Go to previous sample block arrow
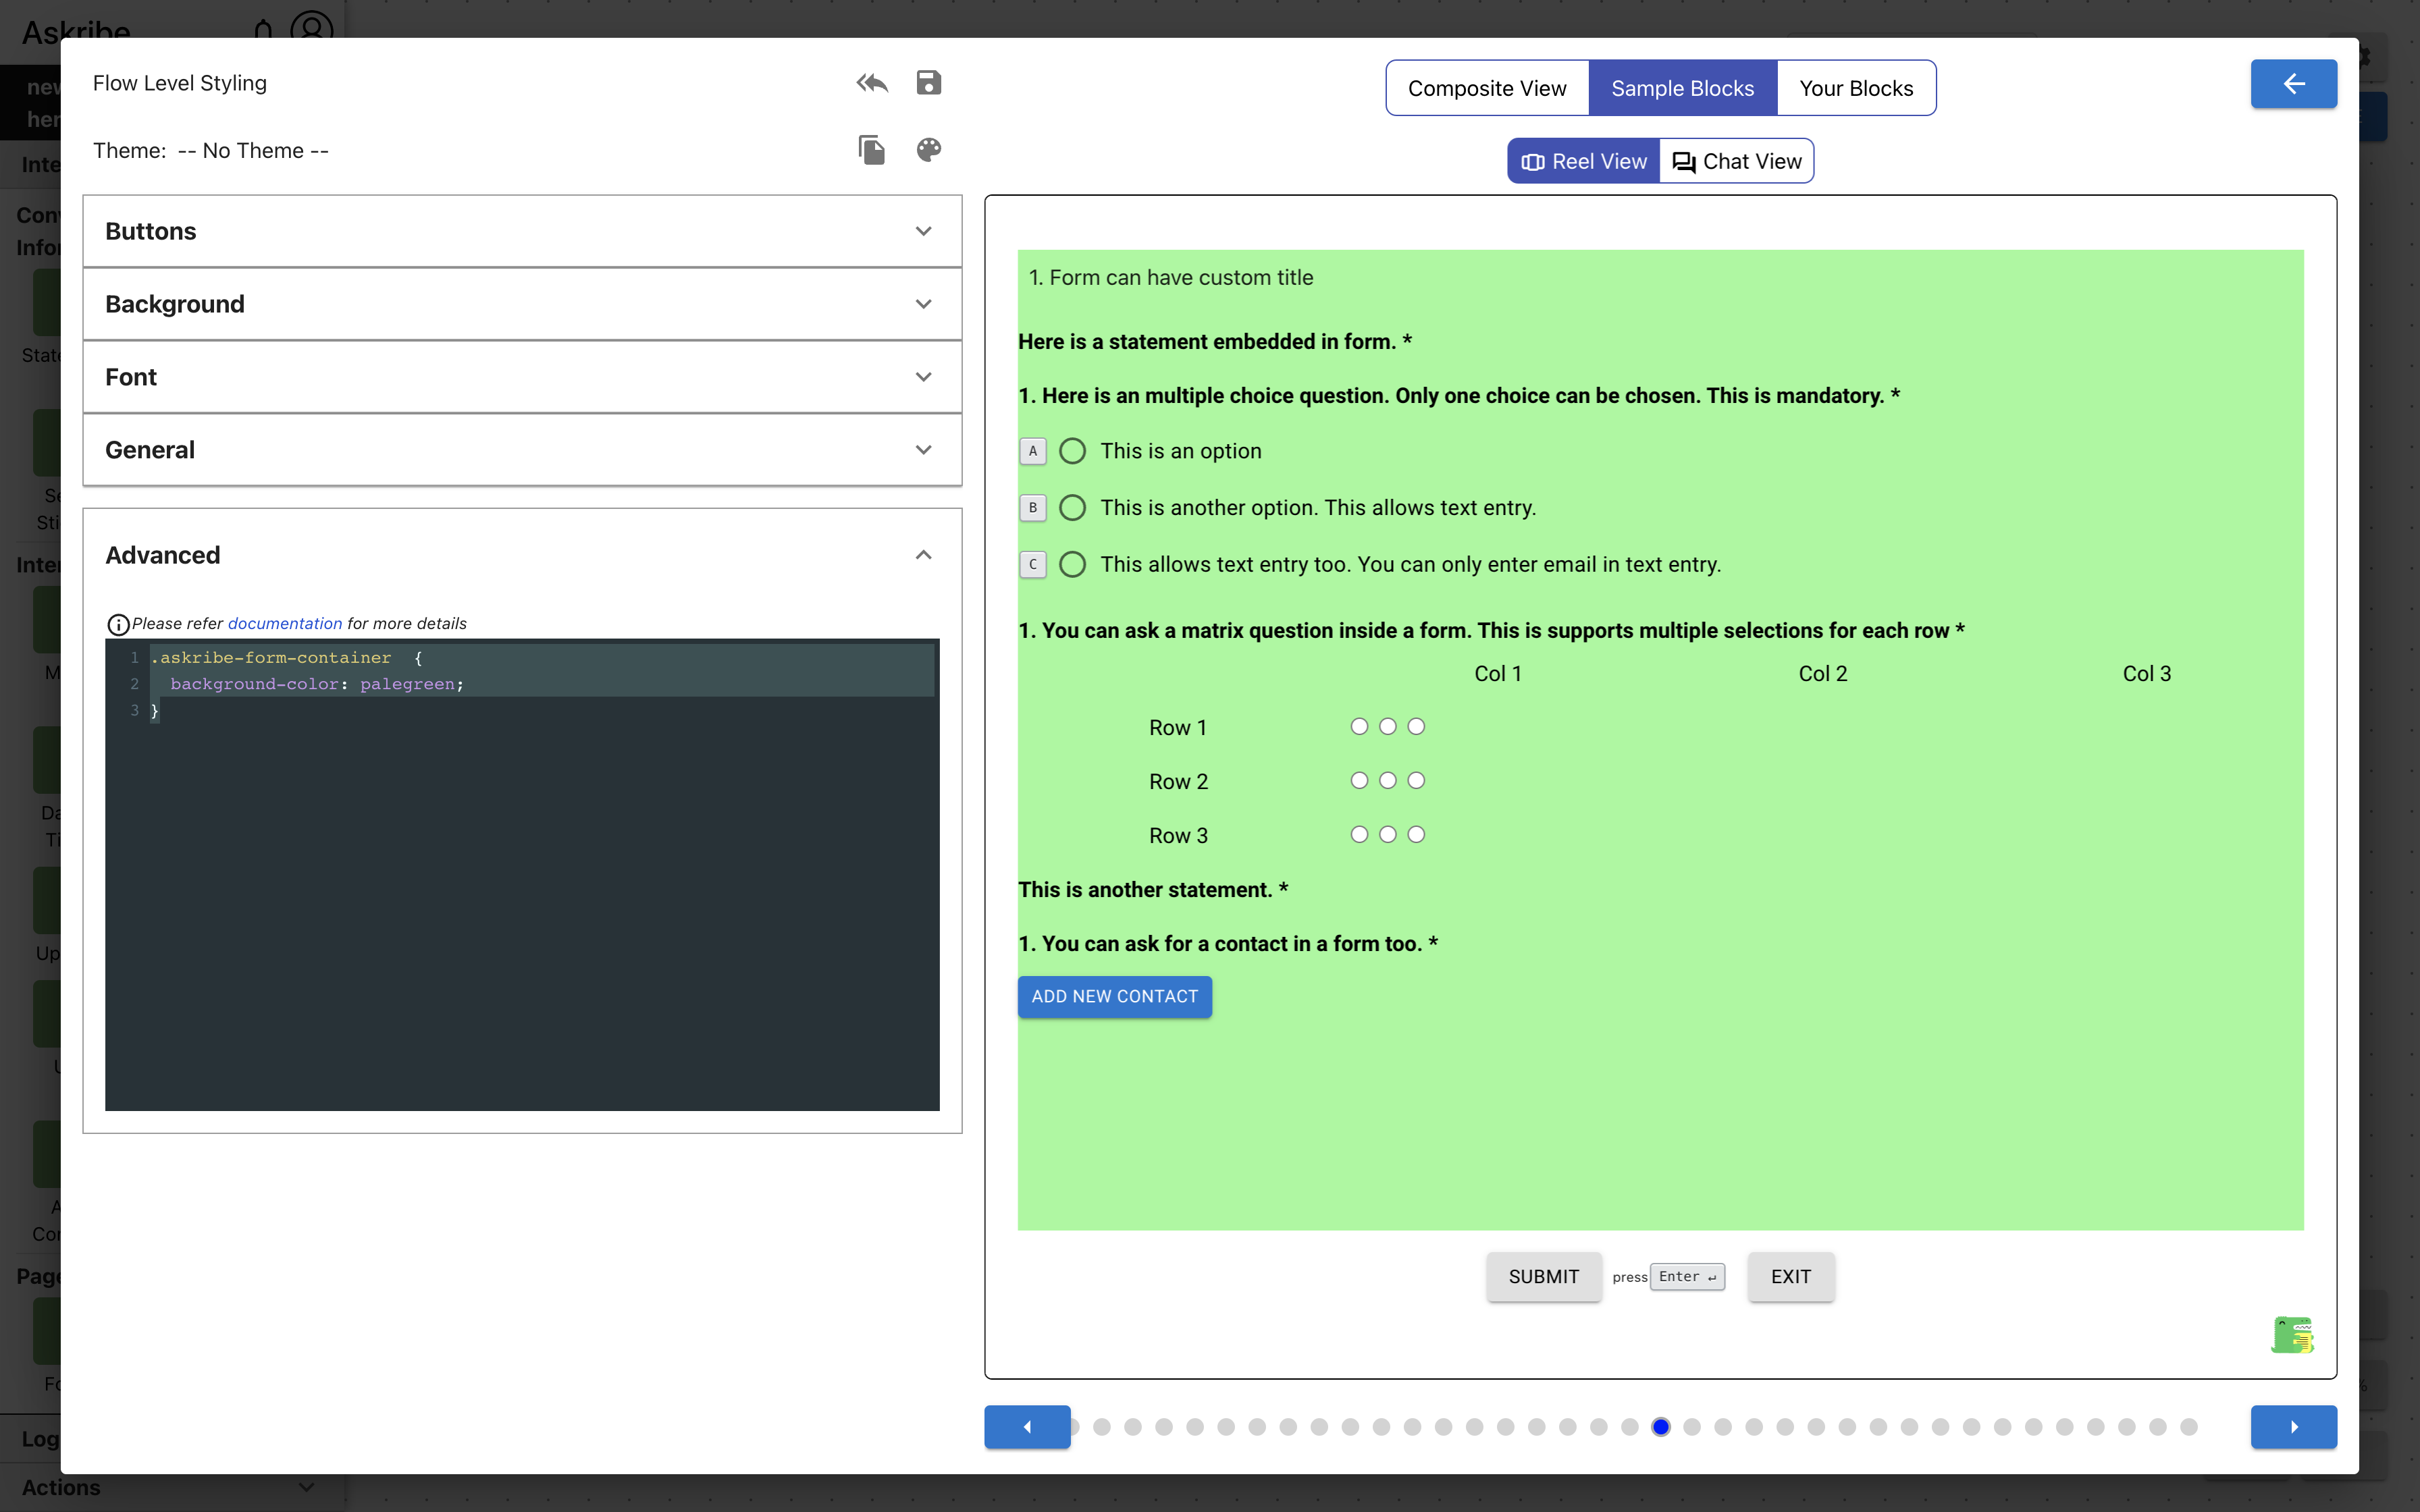2420x1512 pixels. coord(1027,1426)
